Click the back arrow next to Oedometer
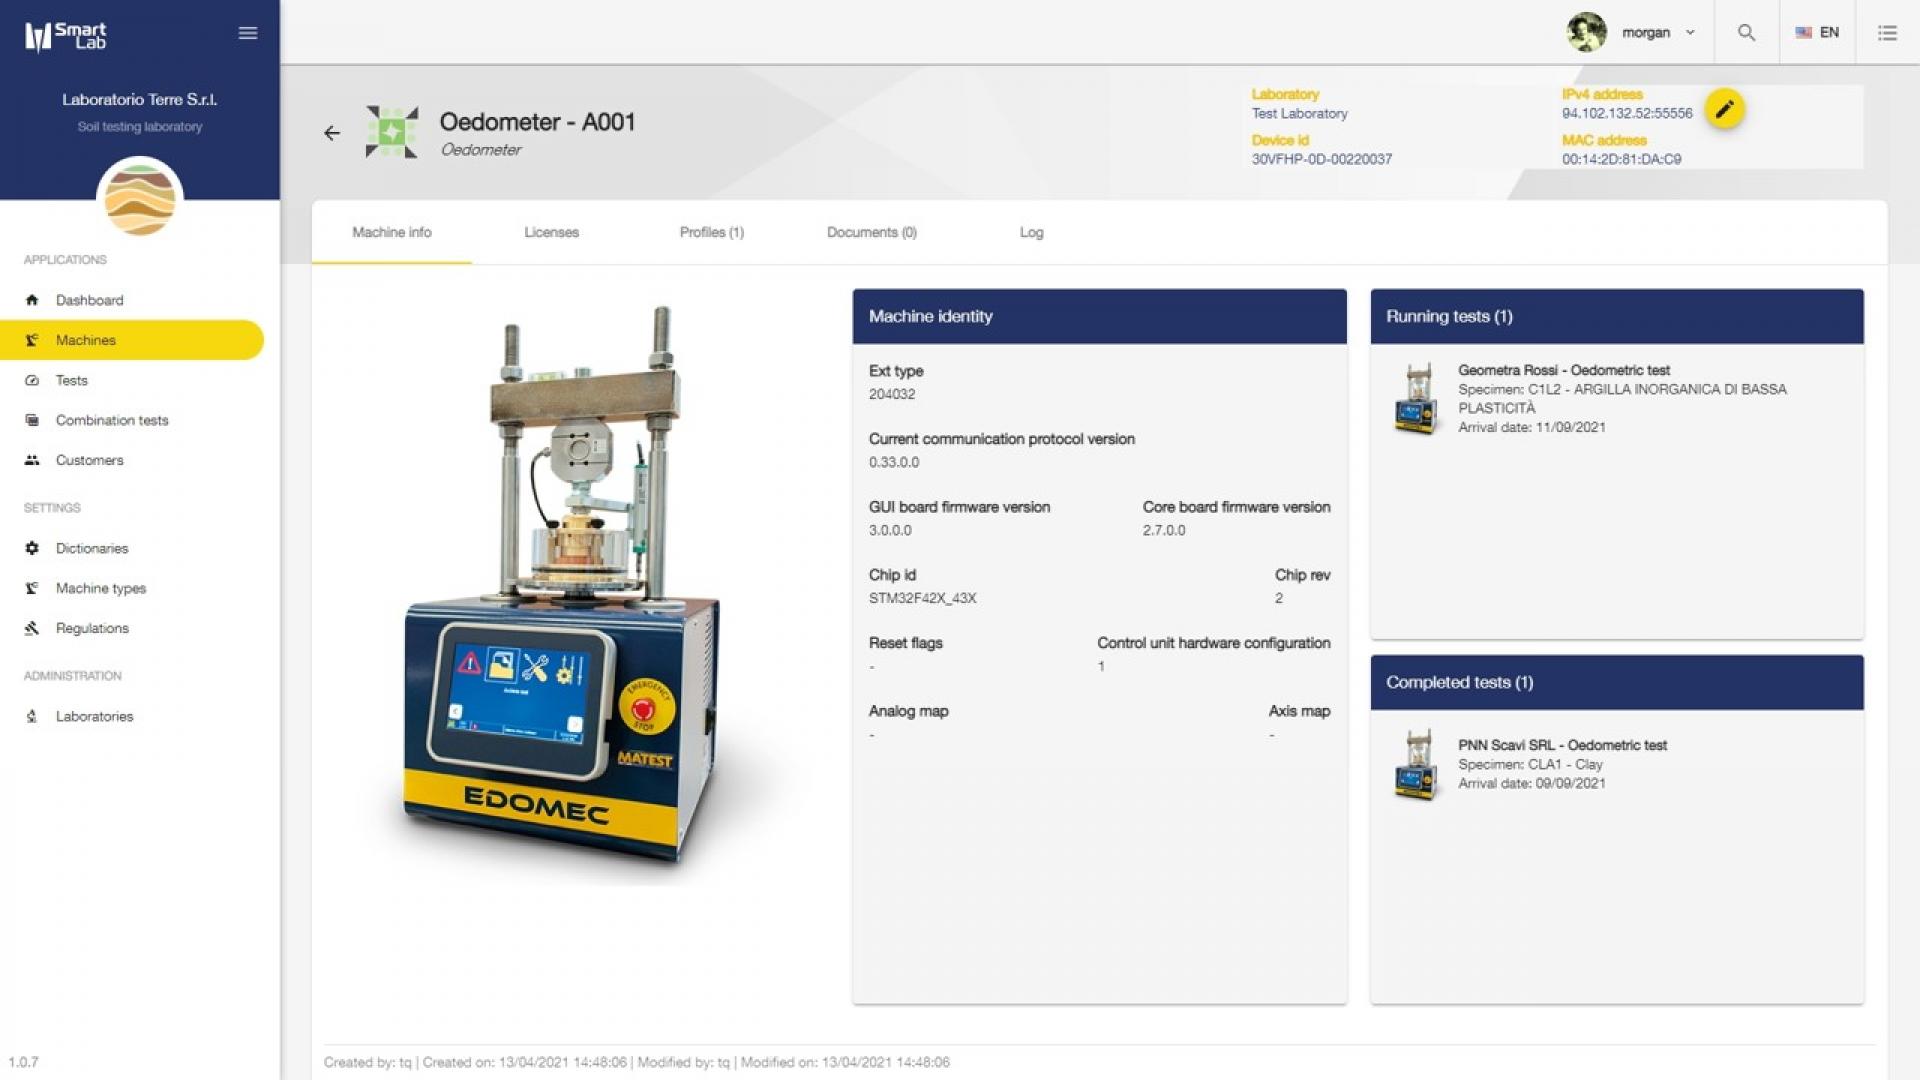This screenshot has height=1080, width=1920. tap(332, 133)
